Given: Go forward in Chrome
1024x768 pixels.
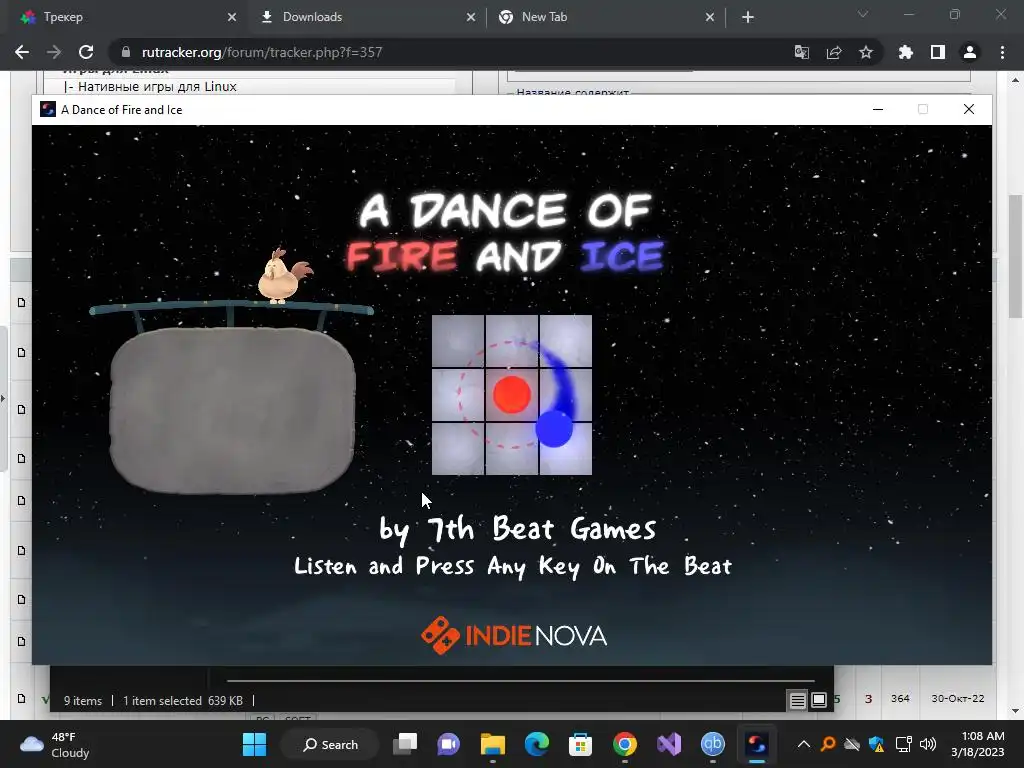Looking at the screenshot, I should pyautogui.click(x=54, y=52).
